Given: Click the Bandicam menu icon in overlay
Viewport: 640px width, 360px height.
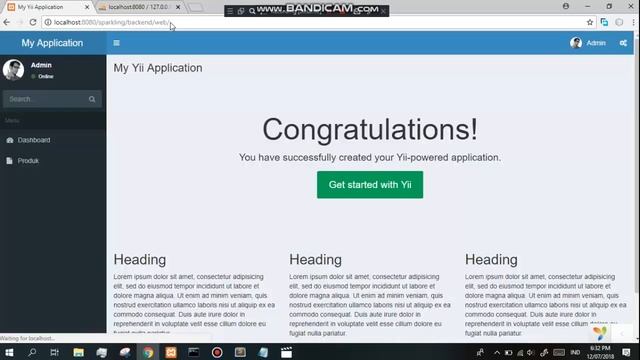Looking at the screenshot, I should [230, 11].
